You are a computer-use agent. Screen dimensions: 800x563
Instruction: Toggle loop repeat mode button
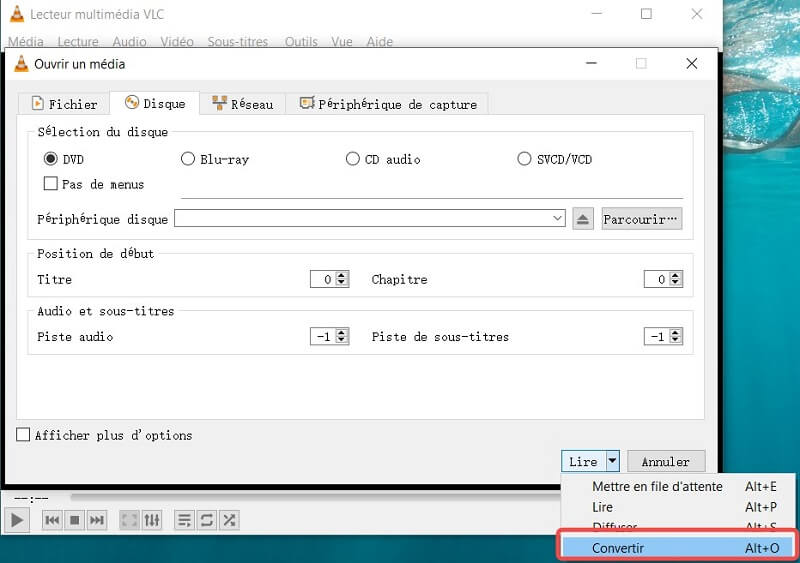[x=207, y=520]
